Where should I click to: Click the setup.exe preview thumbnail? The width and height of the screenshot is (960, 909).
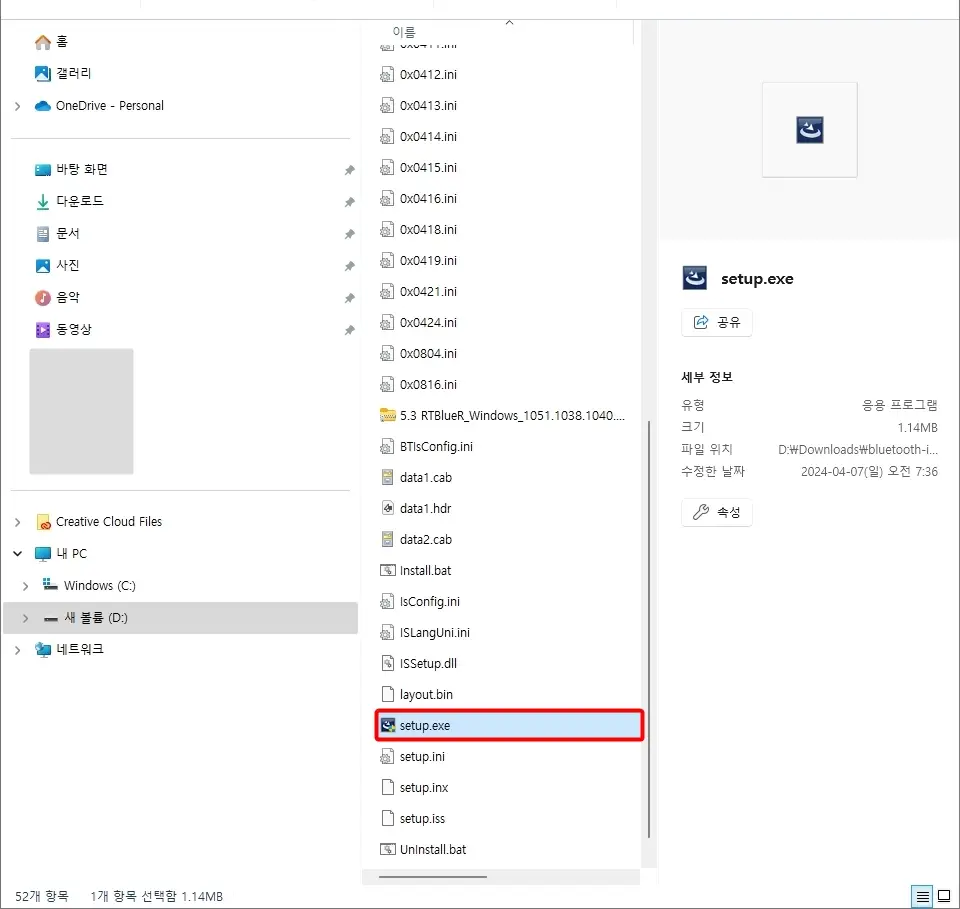[809, 130]
